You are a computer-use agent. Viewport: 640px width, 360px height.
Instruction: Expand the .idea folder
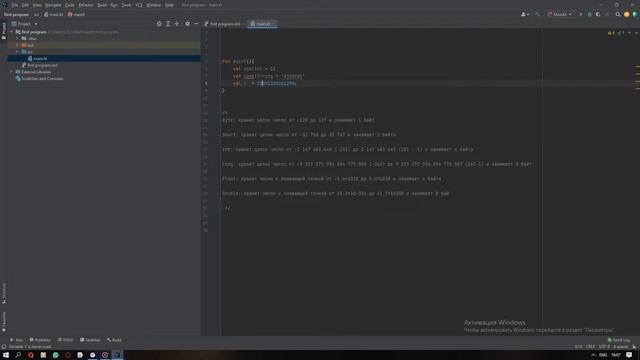pyautogui.click(x=18, y=38)
